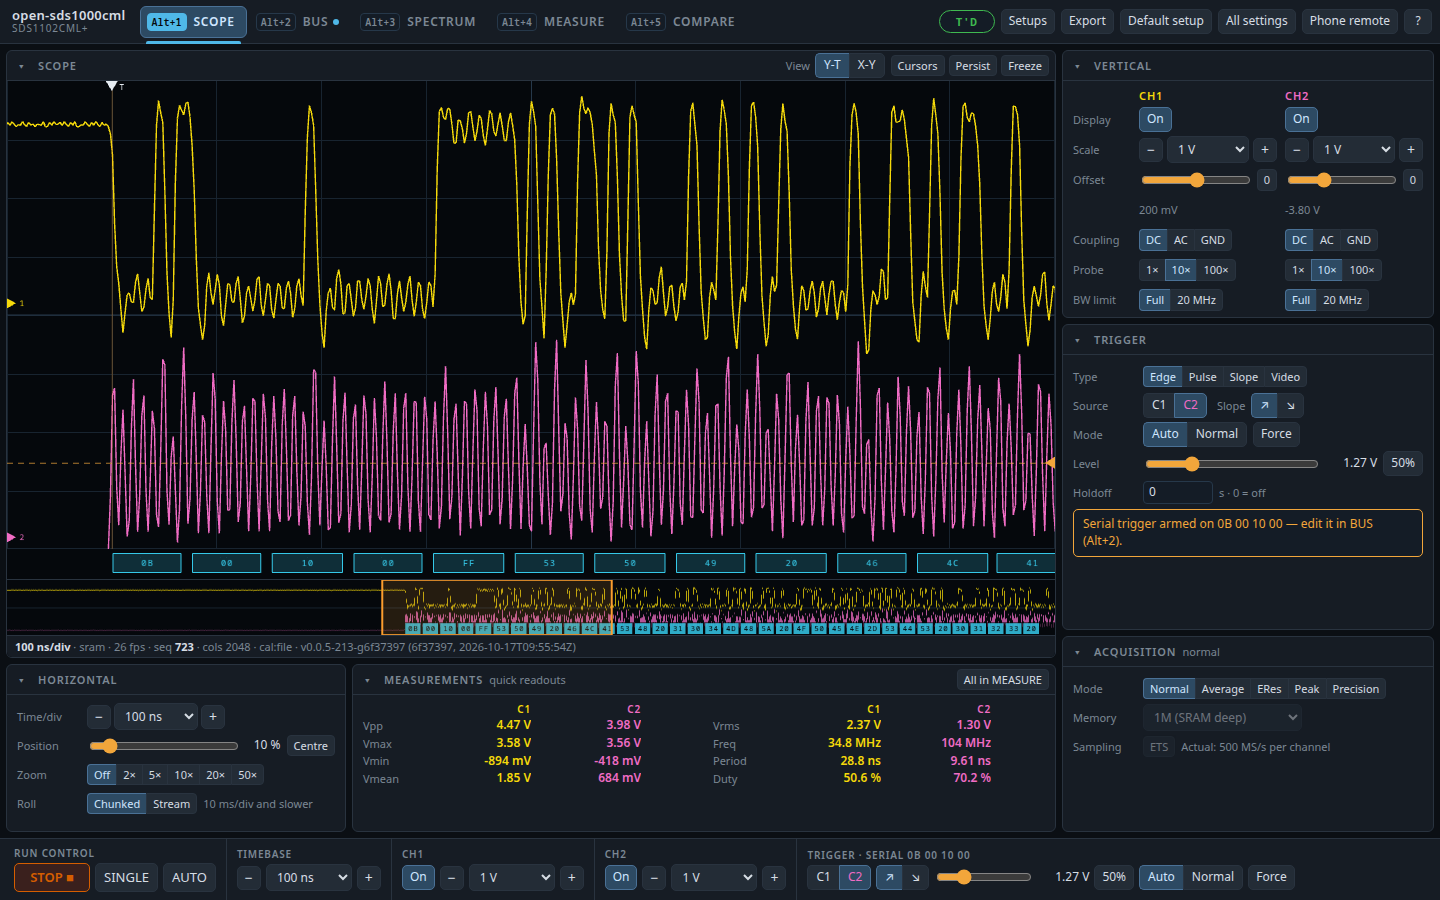Set CH2 BW limit to 20 MHz
This screenshot has height=900, width=1440.
(x=1342, y=300)
